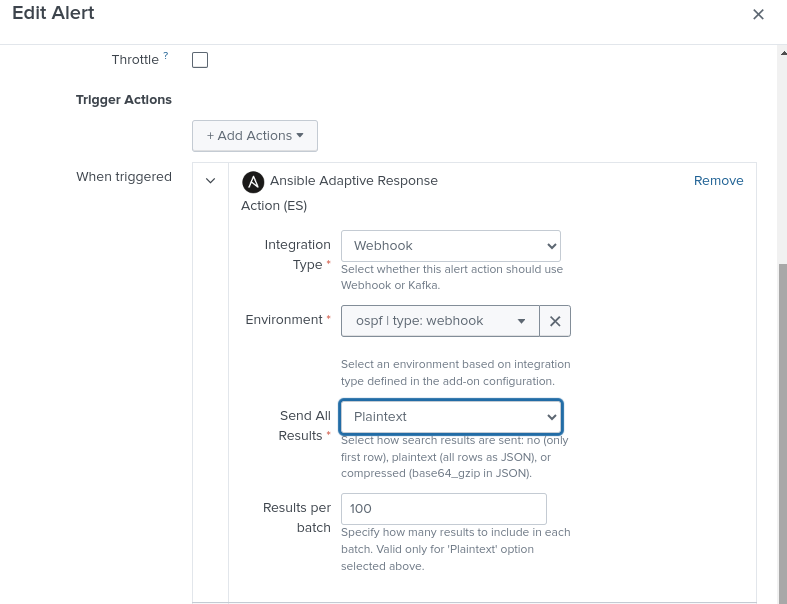Click the Send All Results label

tap(304, 425)
